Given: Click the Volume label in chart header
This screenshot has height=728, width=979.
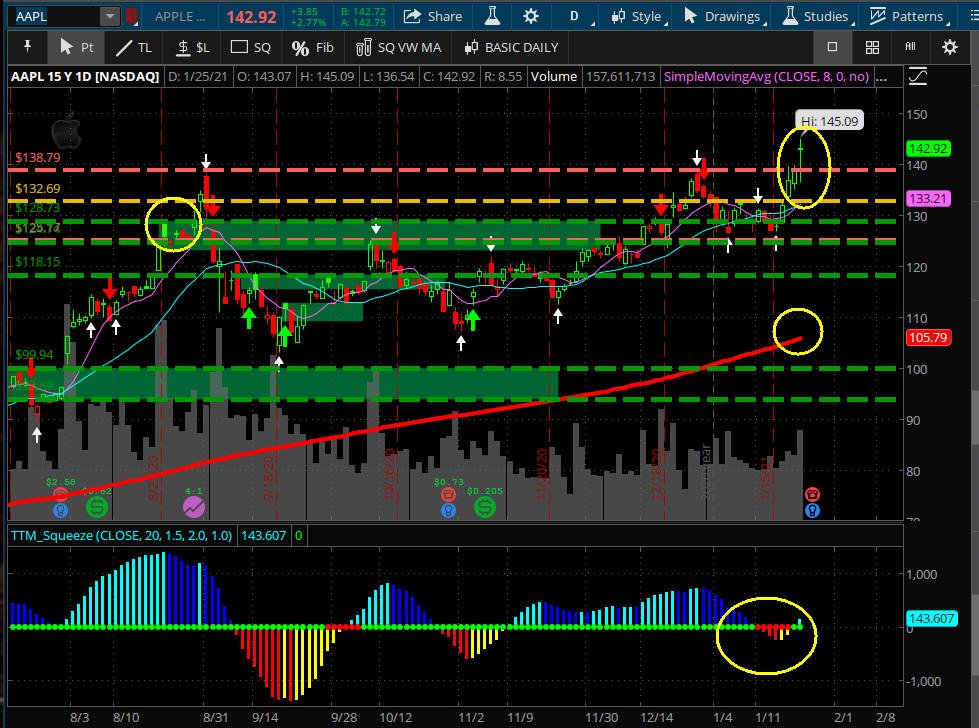Looking at the screenshot, I should 554,77.
